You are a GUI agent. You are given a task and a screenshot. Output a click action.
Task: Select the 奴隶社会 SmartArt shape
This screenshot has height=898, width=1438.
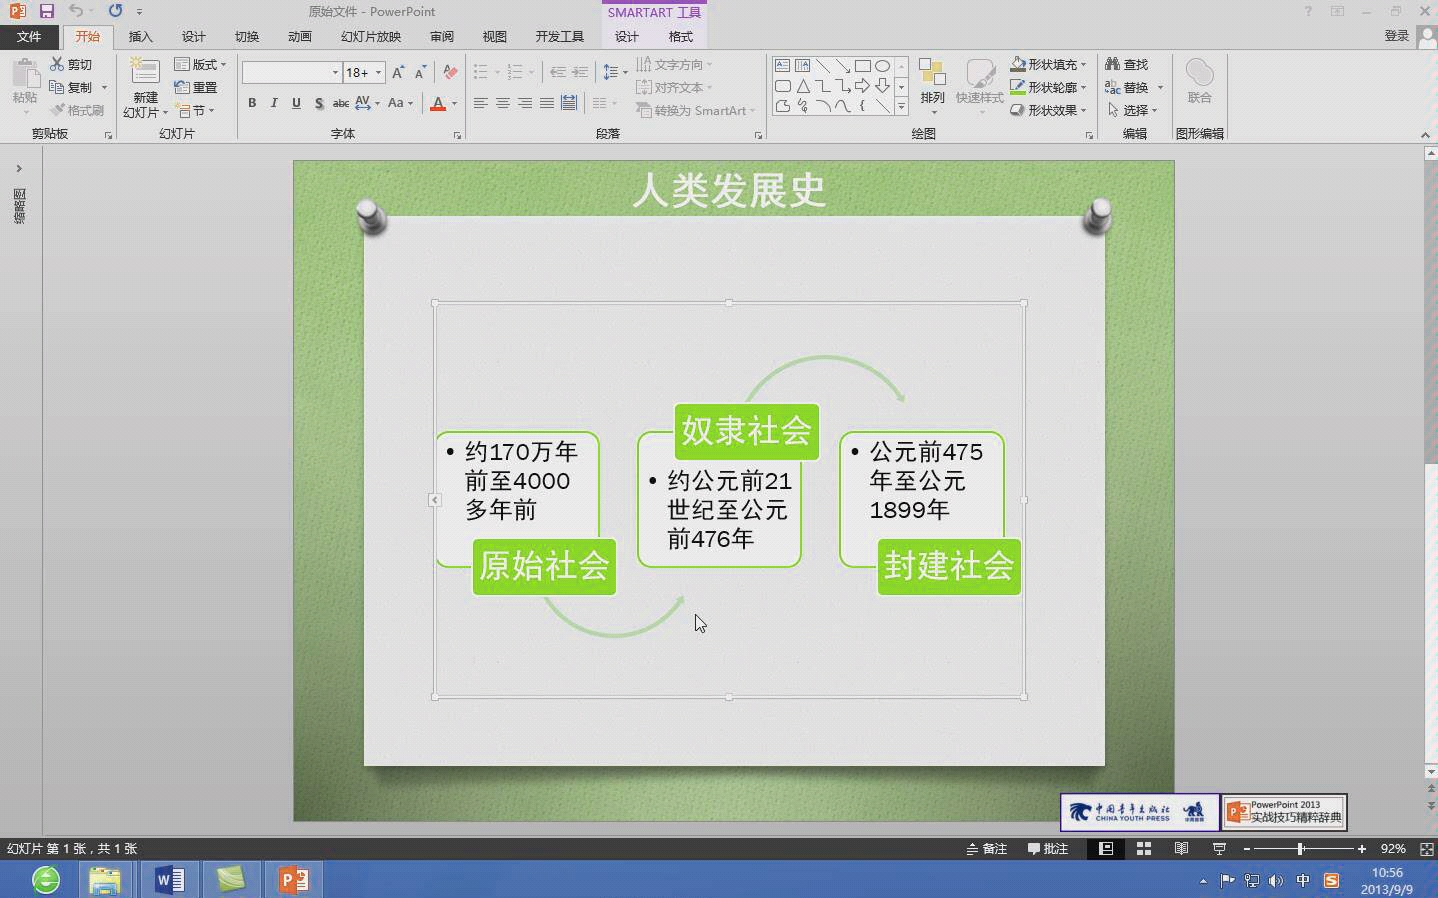pyautogui.click(x=746, y=431)
